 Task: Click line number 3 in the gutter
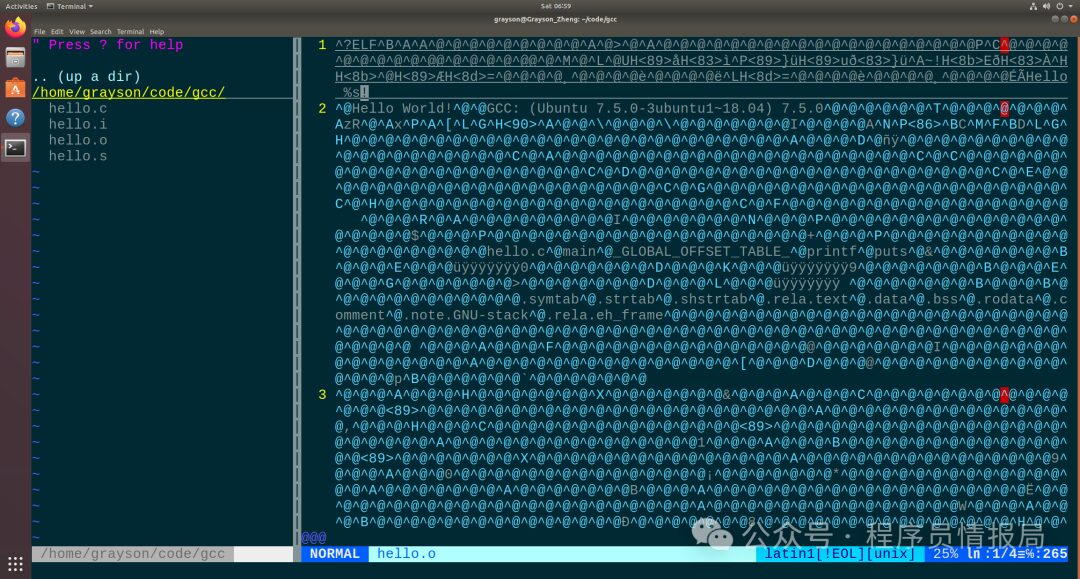coord(322,394)
